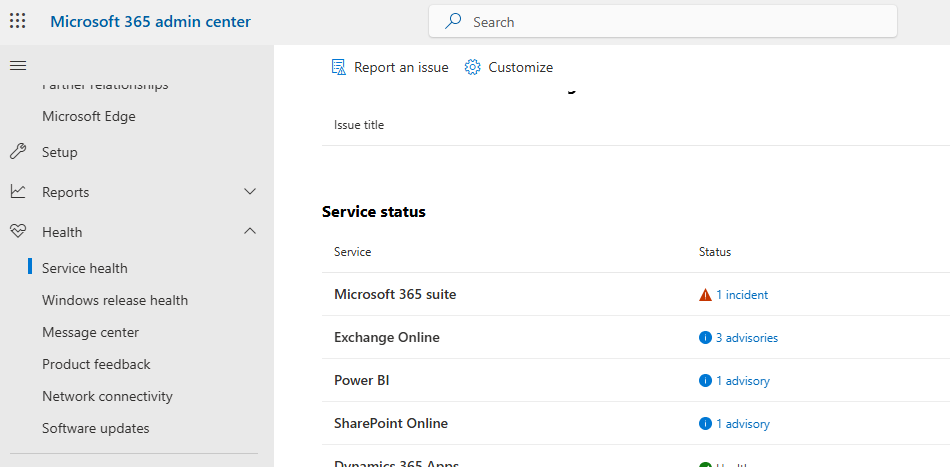Open Windows release health
Viewport: 950px width, 467px height.
[115, 300]
